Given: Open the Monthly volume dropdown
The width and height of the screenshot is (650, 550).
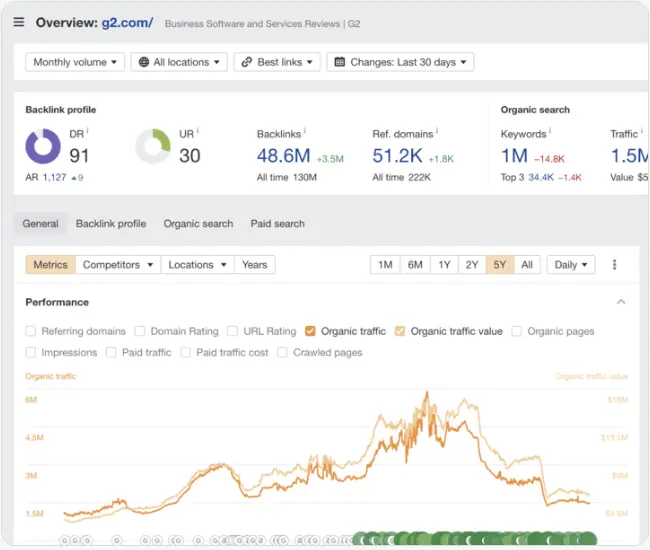Looking at the screenshot, I should click(75, 62).
